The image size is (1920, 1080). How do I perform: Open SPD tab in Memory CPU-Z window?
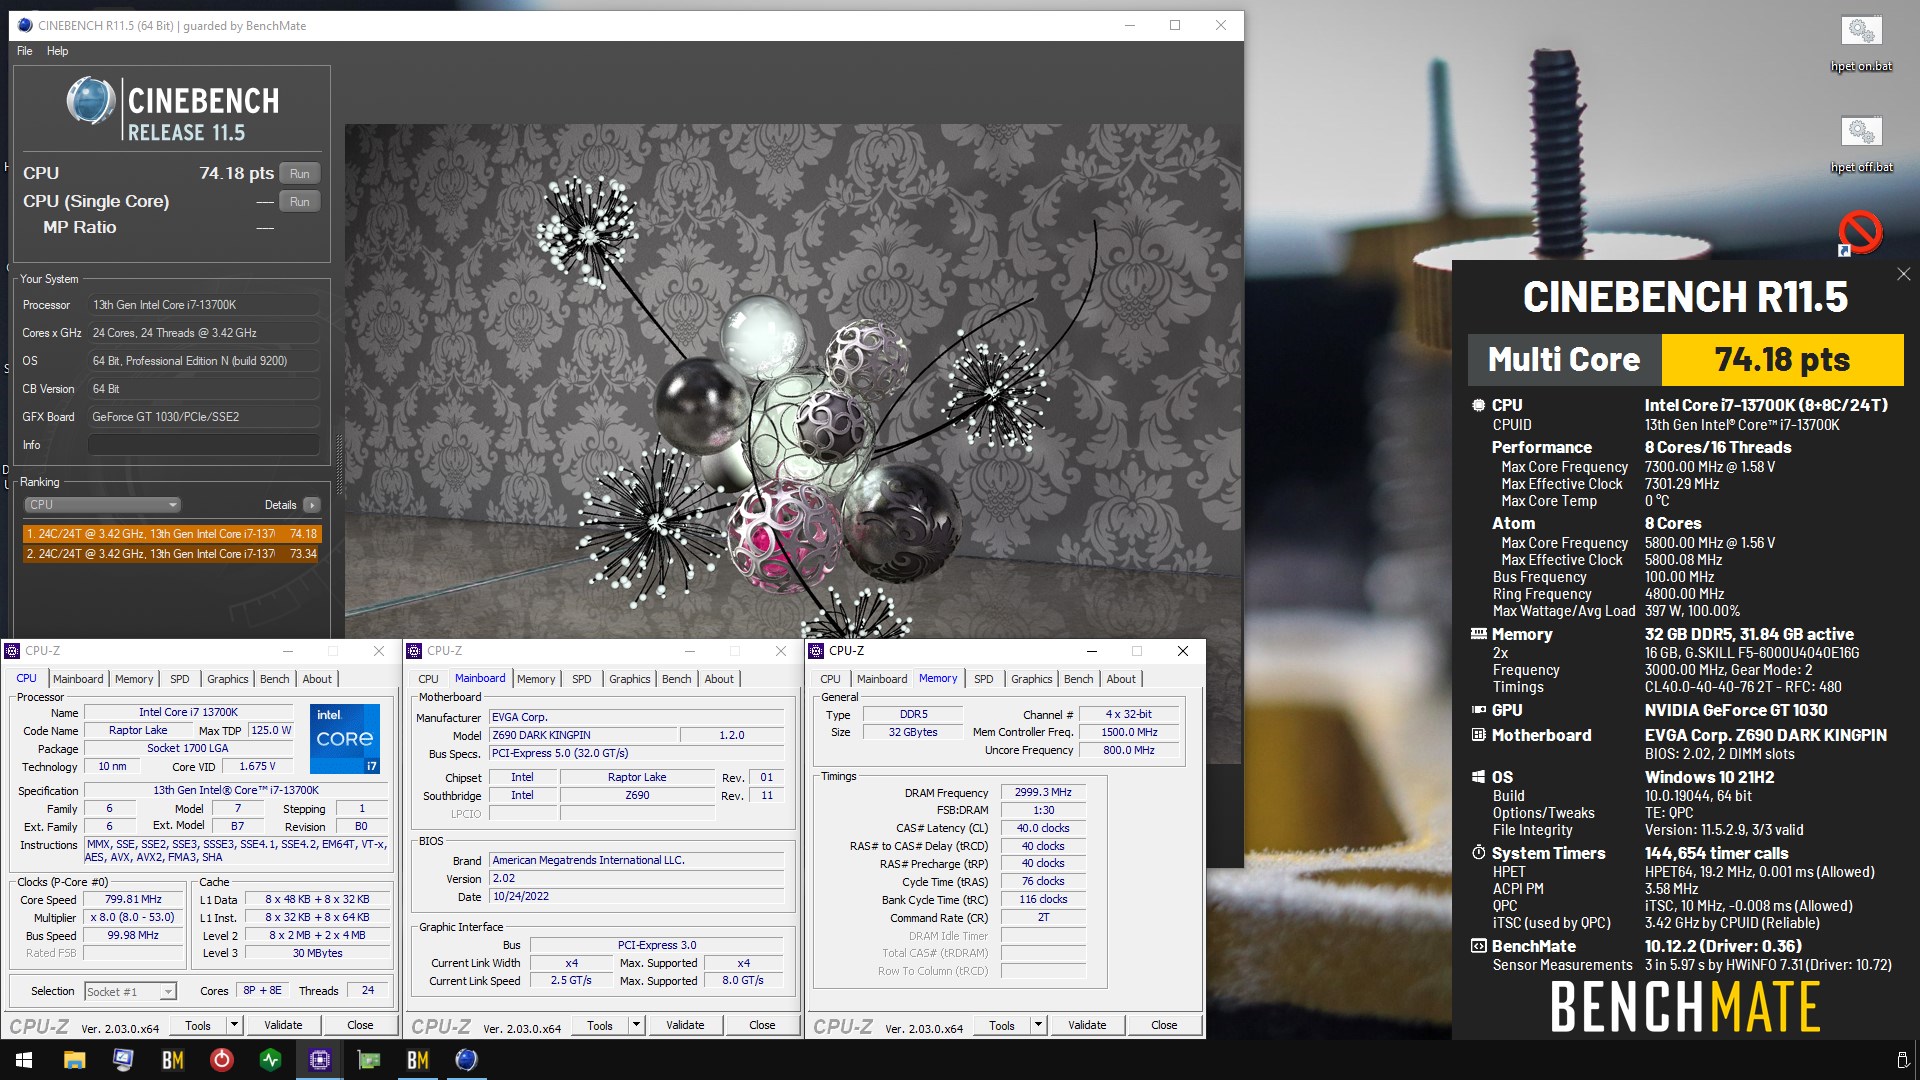(x=984, y=679)
